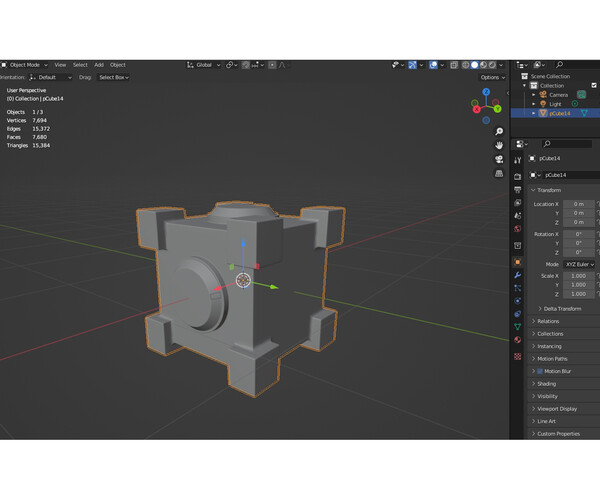Image resolution: width=600 pixels, height=500 pixels.
Task: Open the Object properties orange square tab
Action: (x=517, y=261)
